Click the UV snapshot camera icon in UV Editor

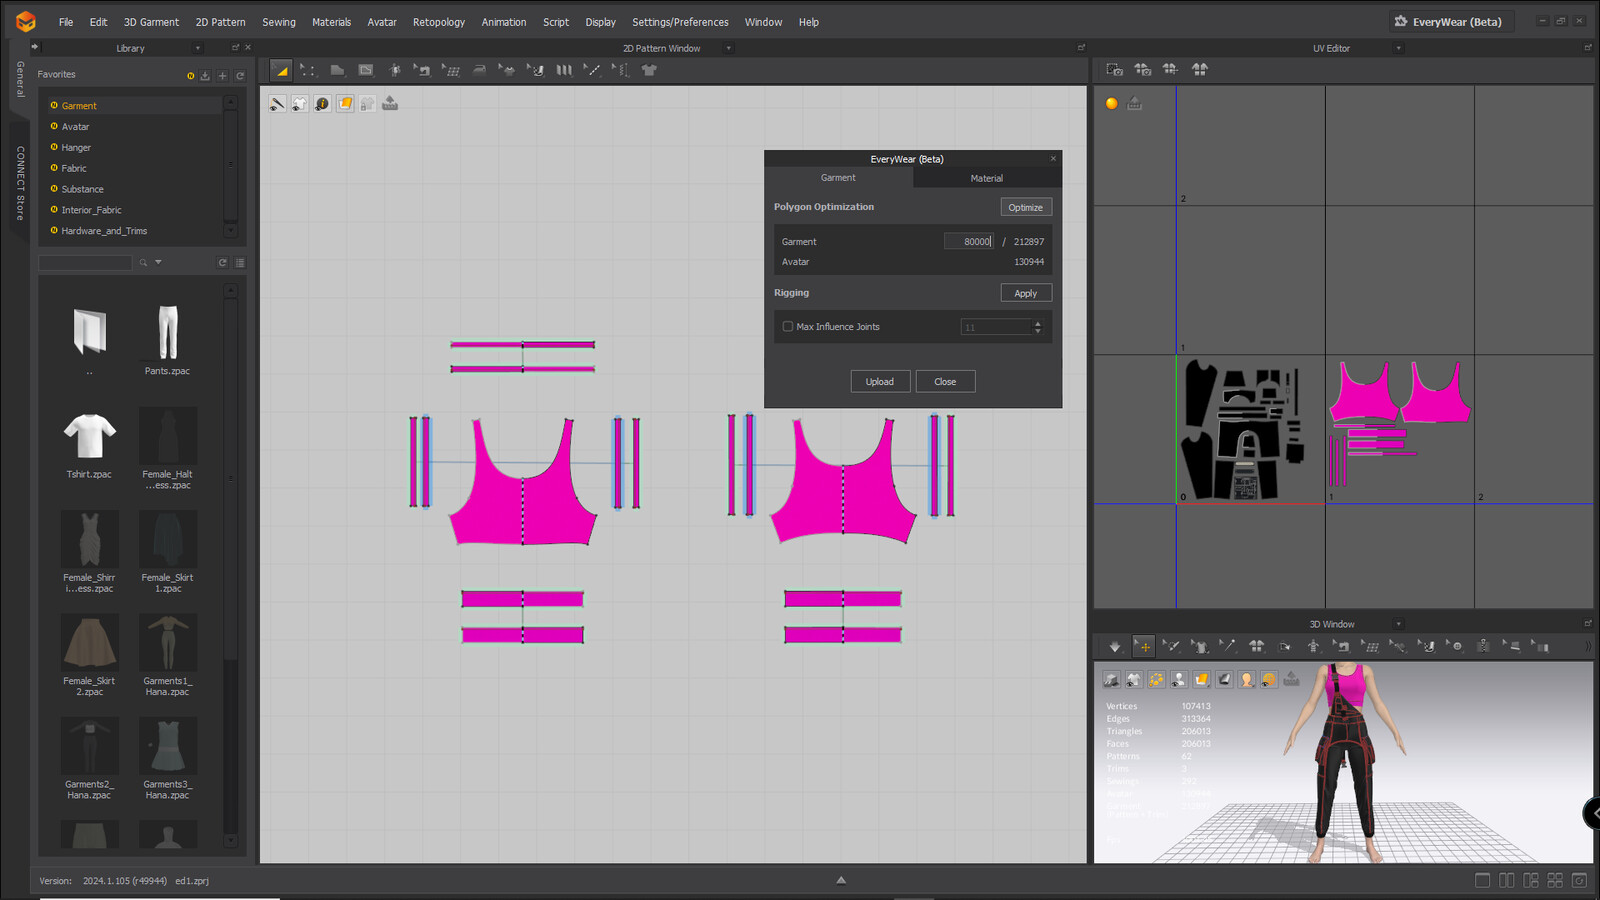tap(1114, 69)
